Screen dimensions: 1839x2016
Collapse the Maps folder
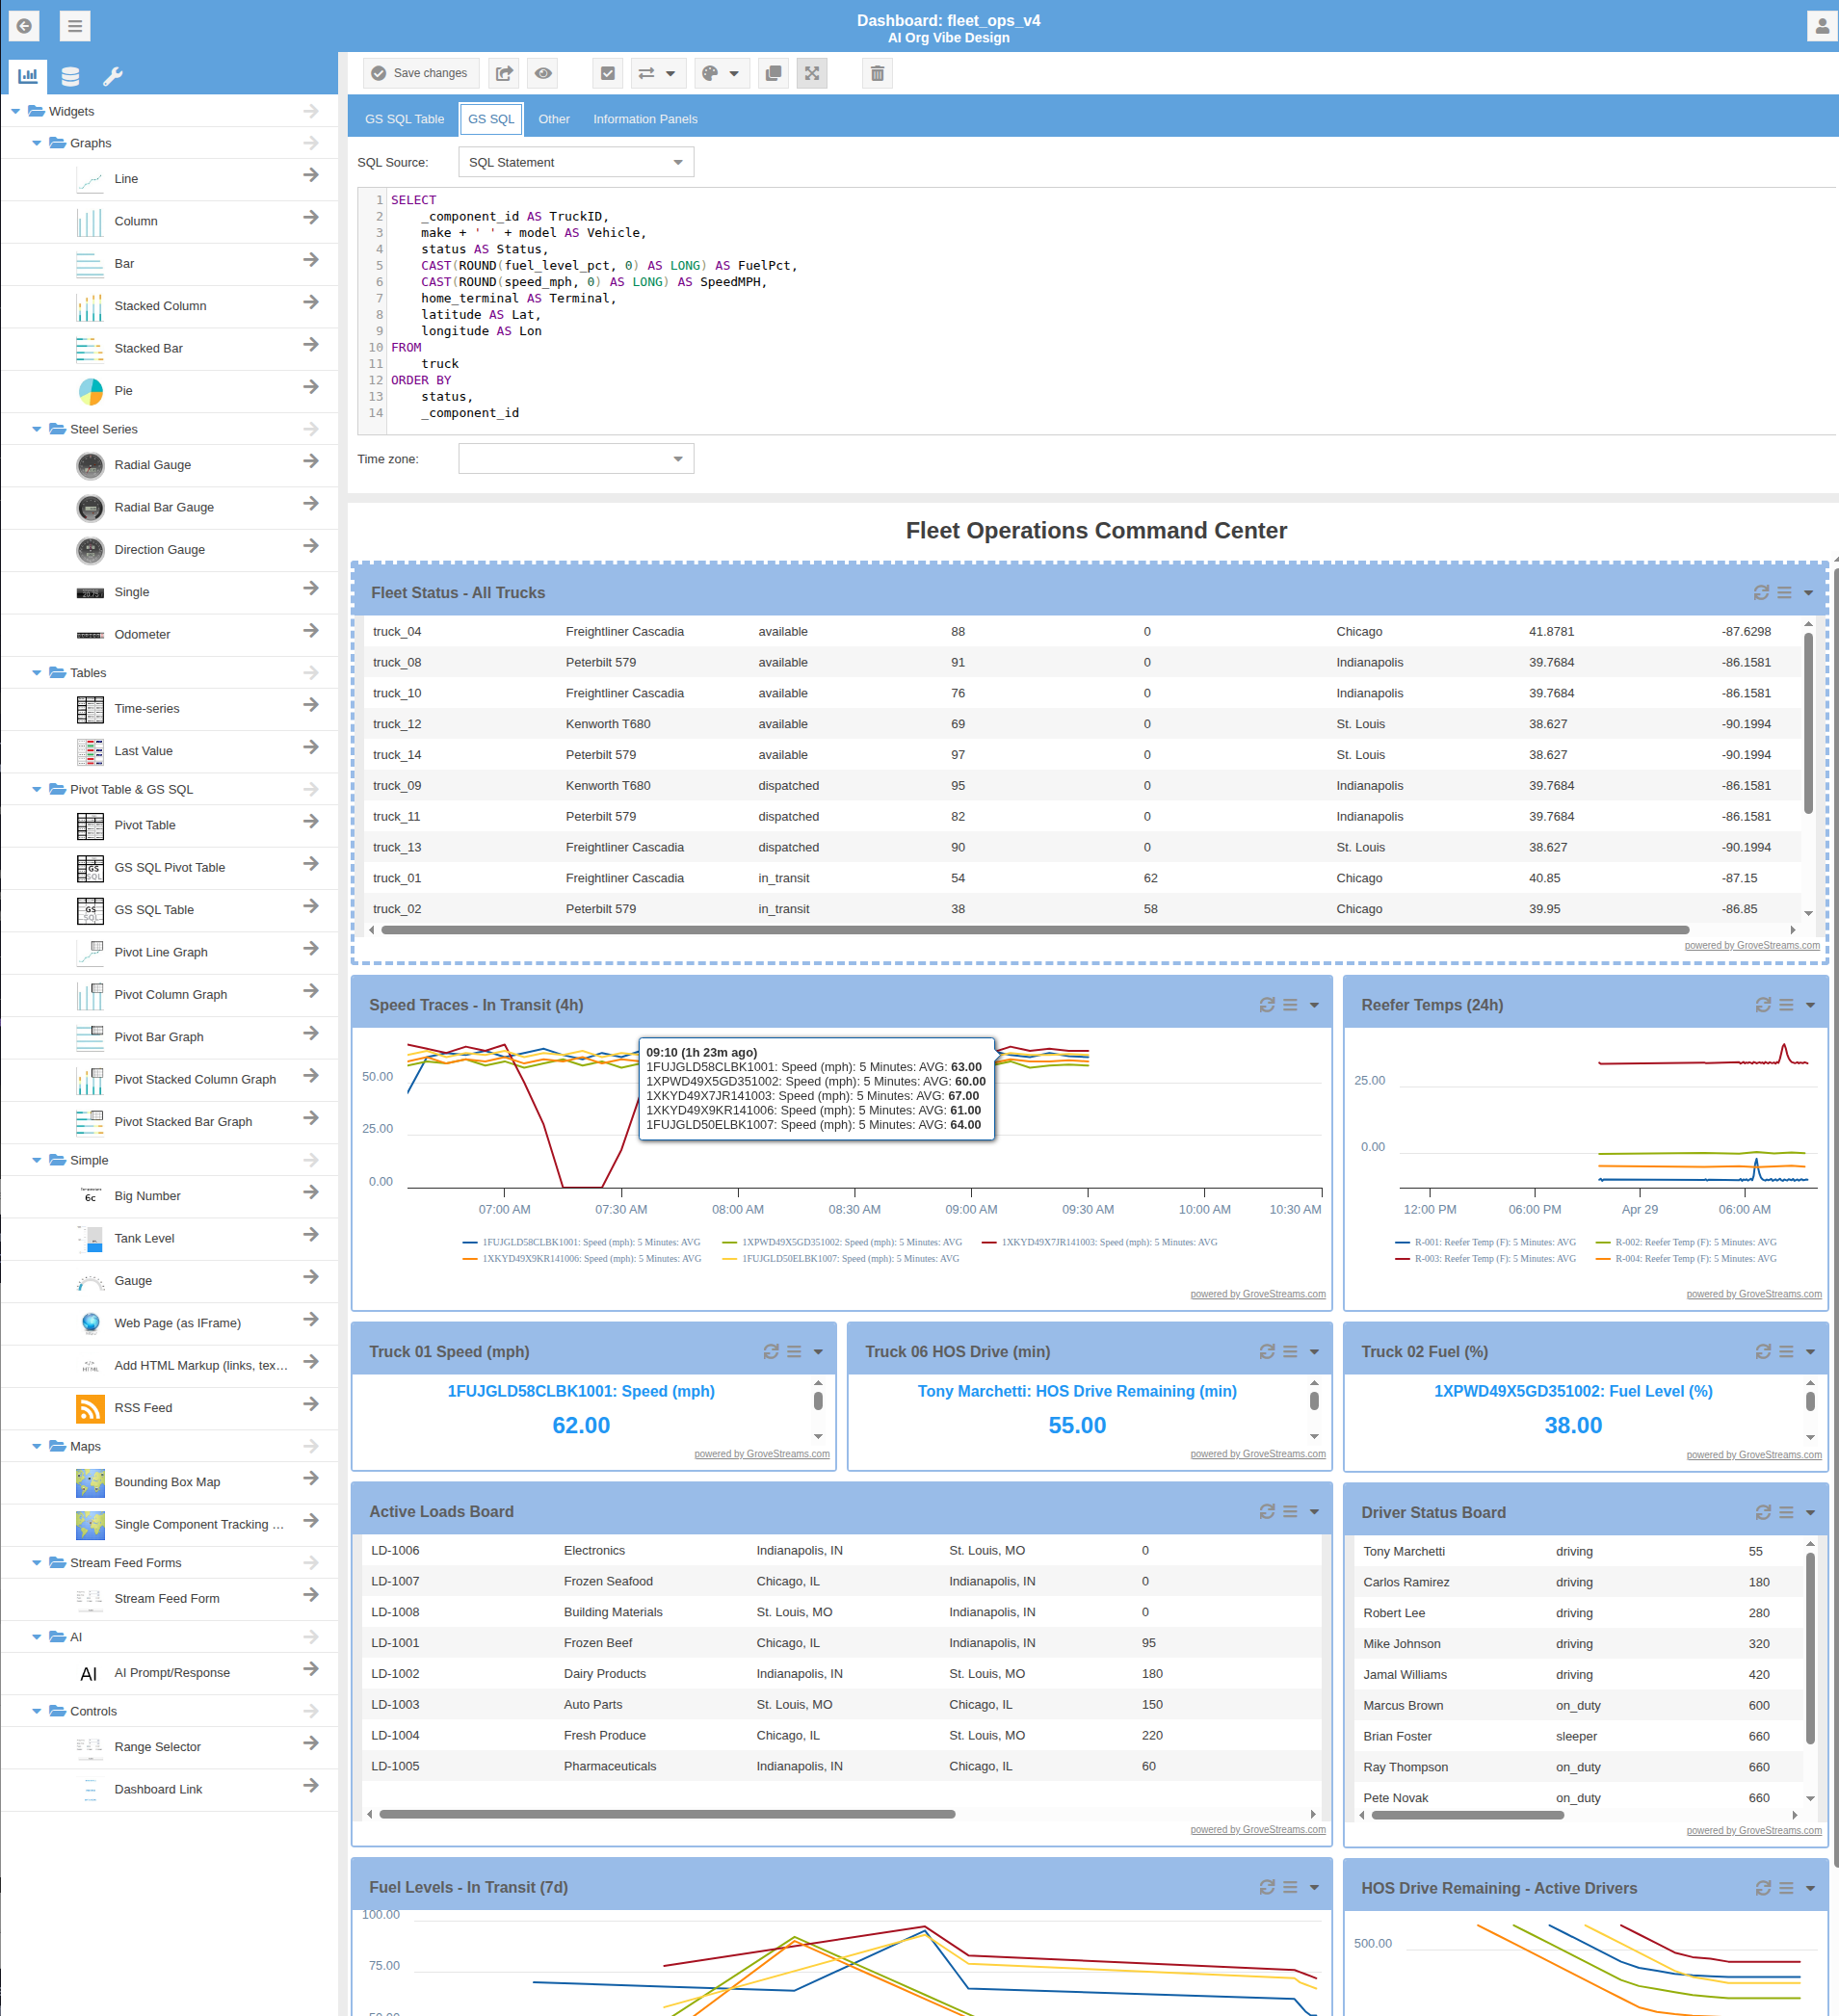(37, 1446)
